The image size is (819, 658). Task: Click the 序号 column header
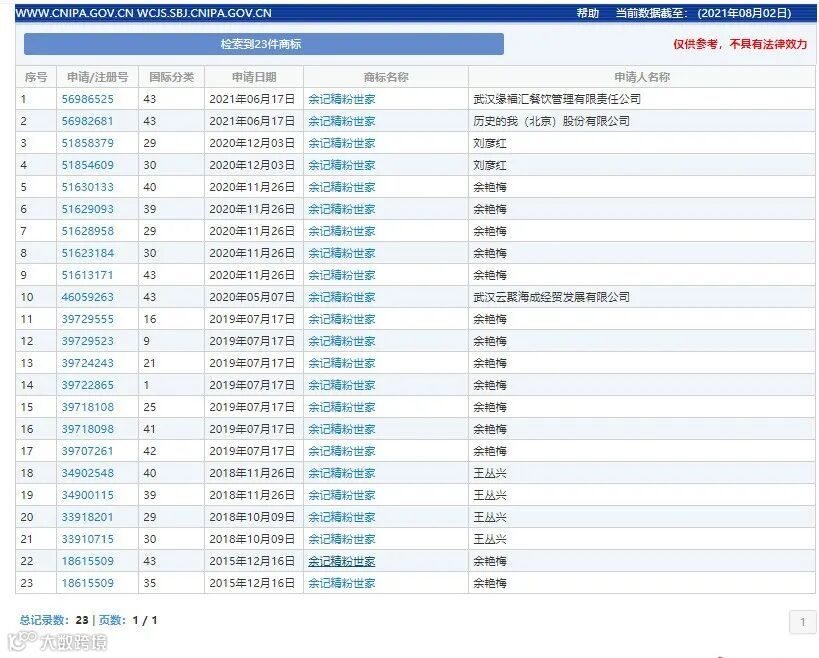pos(36,77)
